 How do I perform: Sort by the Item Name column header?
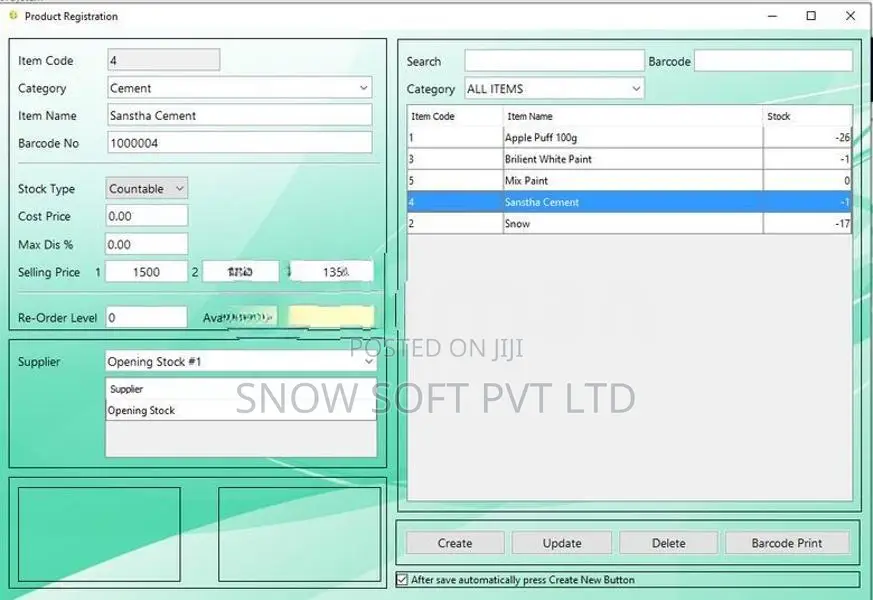click(632, 116)
